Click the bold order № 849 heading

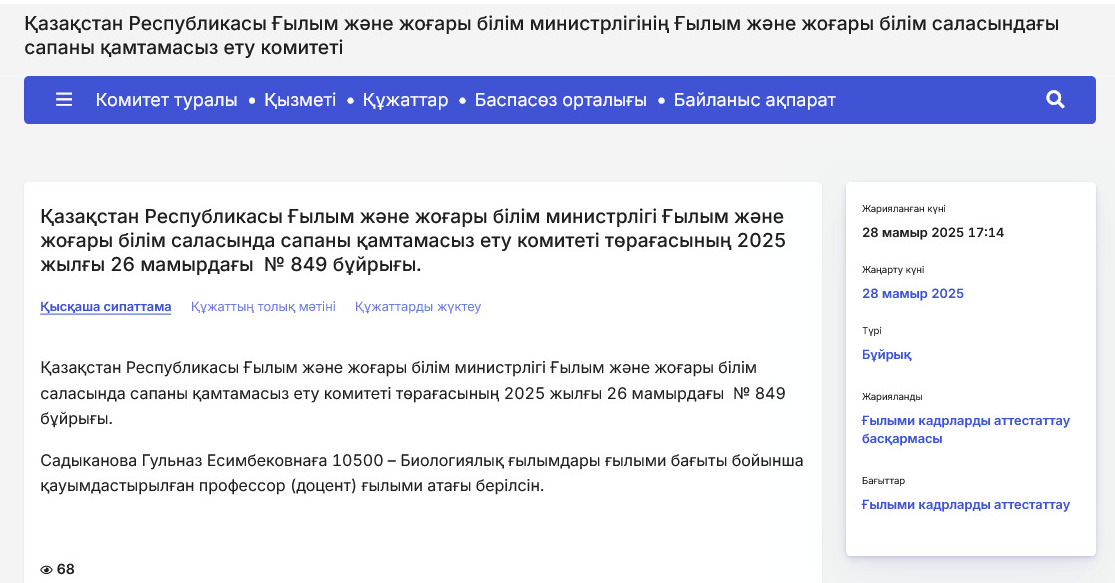tap(412, 241)
